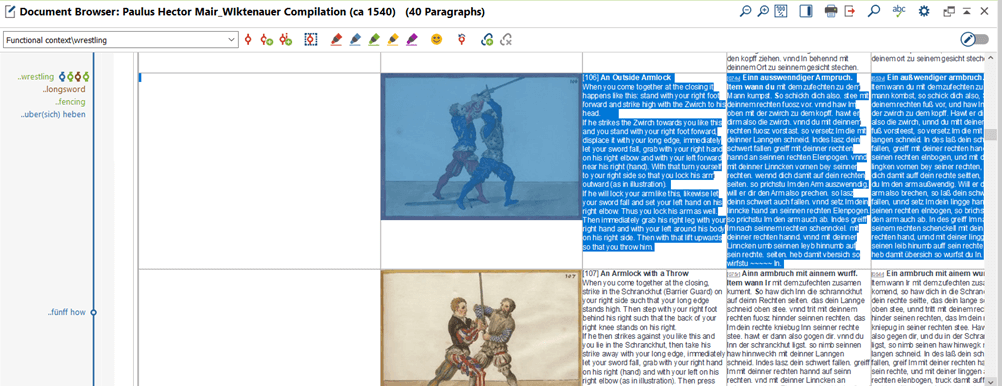Toggle the code selected segment mode icon
Viewport: 1002px width, 386px height.
tap(311, 40)
